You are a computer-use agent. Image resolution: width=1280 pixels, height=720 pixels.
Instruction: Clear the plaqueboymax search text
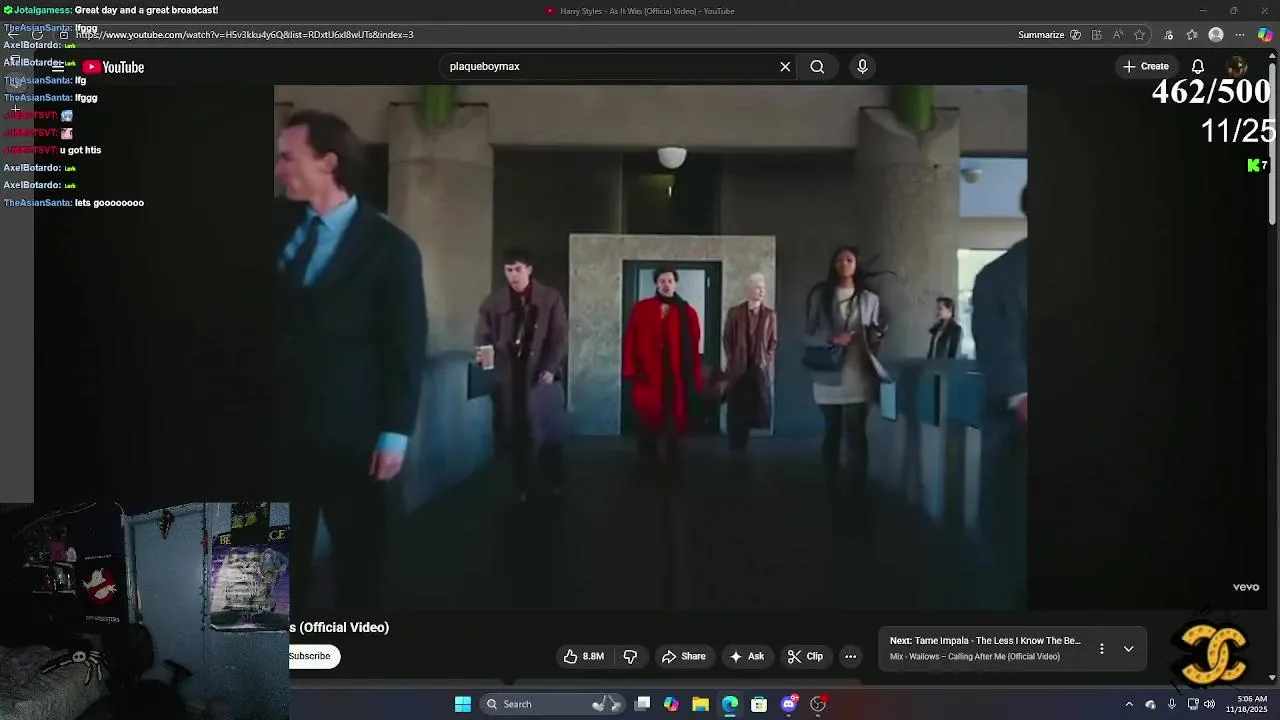tap(785, 67)
